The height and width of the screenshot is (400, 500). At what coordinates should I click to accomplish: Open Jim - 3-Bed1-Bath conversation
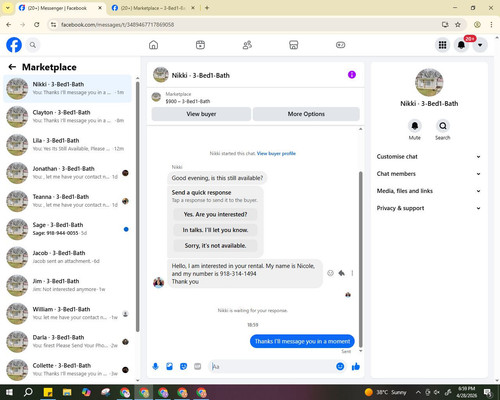pos(68,285)
